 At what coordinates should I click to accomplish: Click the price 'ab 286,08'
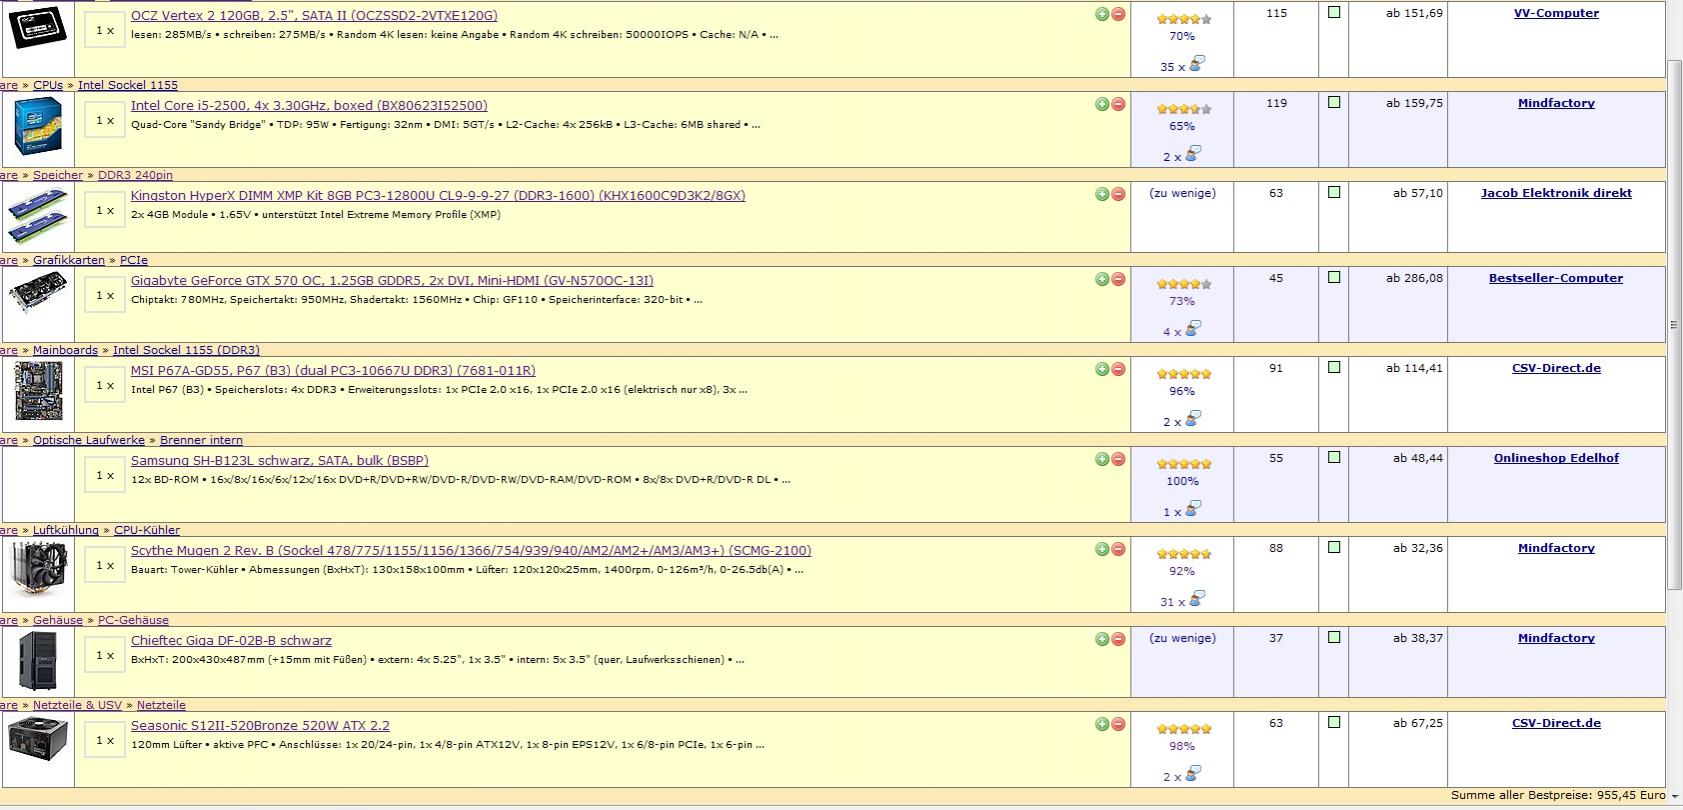pos(1414,278)
